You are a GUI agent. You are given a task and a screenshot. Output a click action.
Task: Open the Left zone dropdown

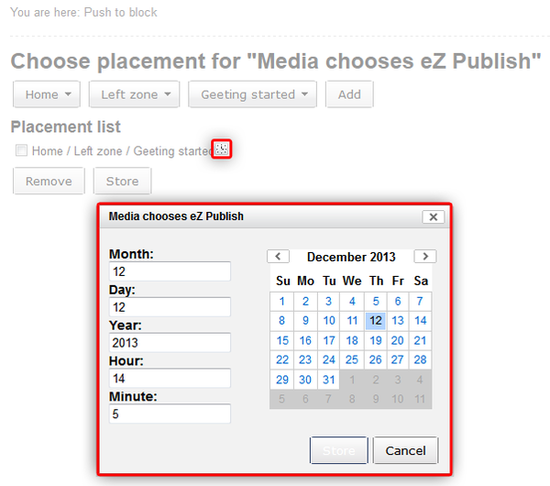[x=134, y=94]
